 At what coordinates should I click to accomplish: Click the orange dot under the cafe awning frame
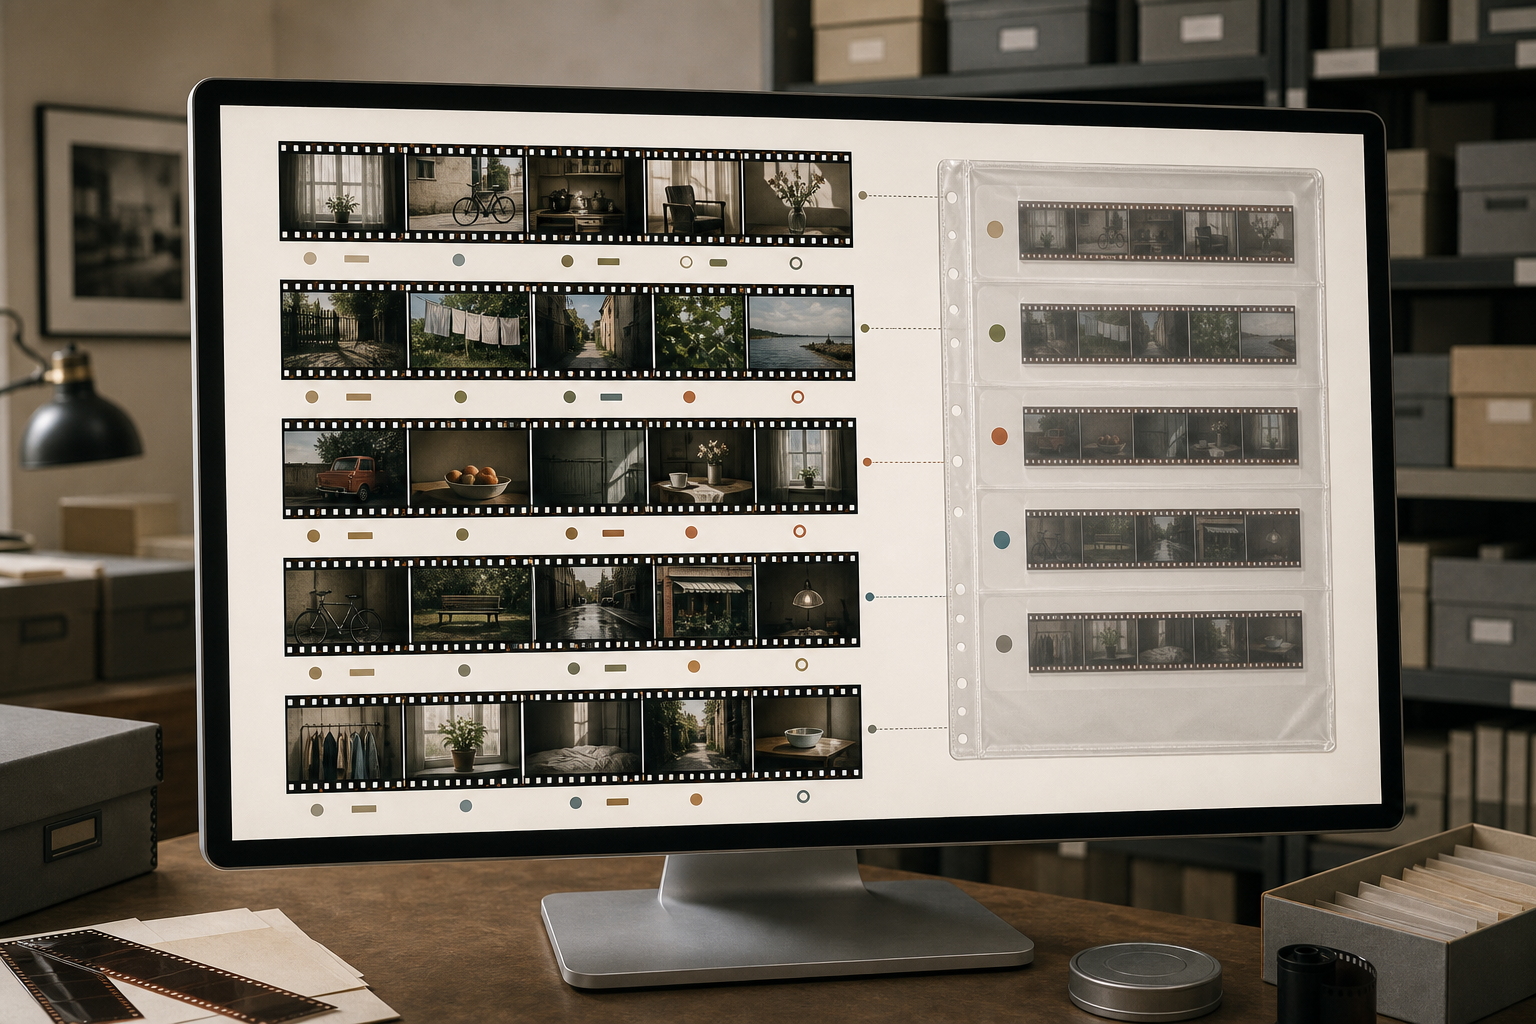694,667
